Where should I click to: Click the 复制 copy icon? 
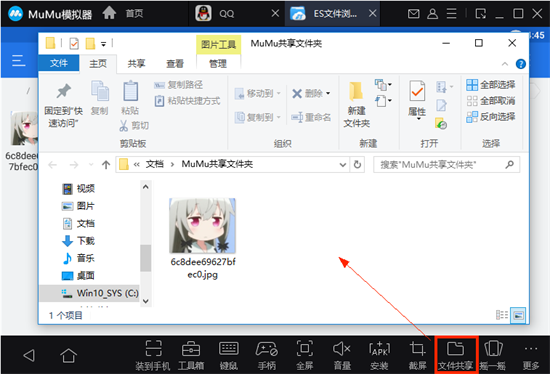pyautogui.click(x=100, y=91)
